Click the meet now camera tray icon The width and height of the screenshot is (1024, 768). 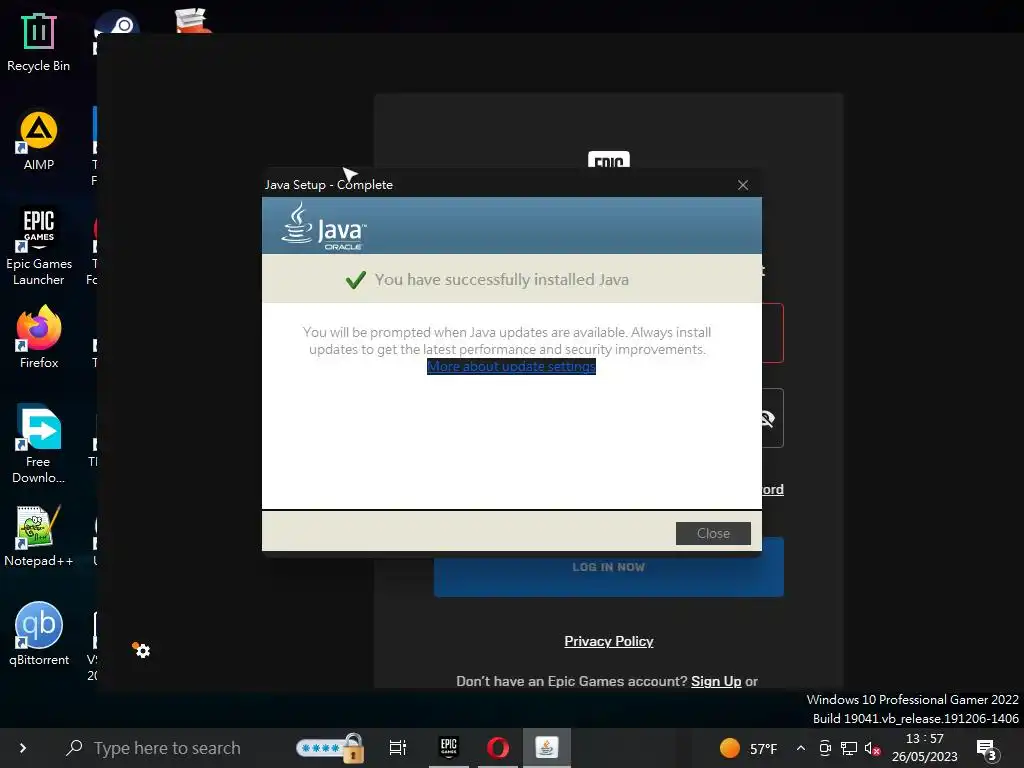825,748
